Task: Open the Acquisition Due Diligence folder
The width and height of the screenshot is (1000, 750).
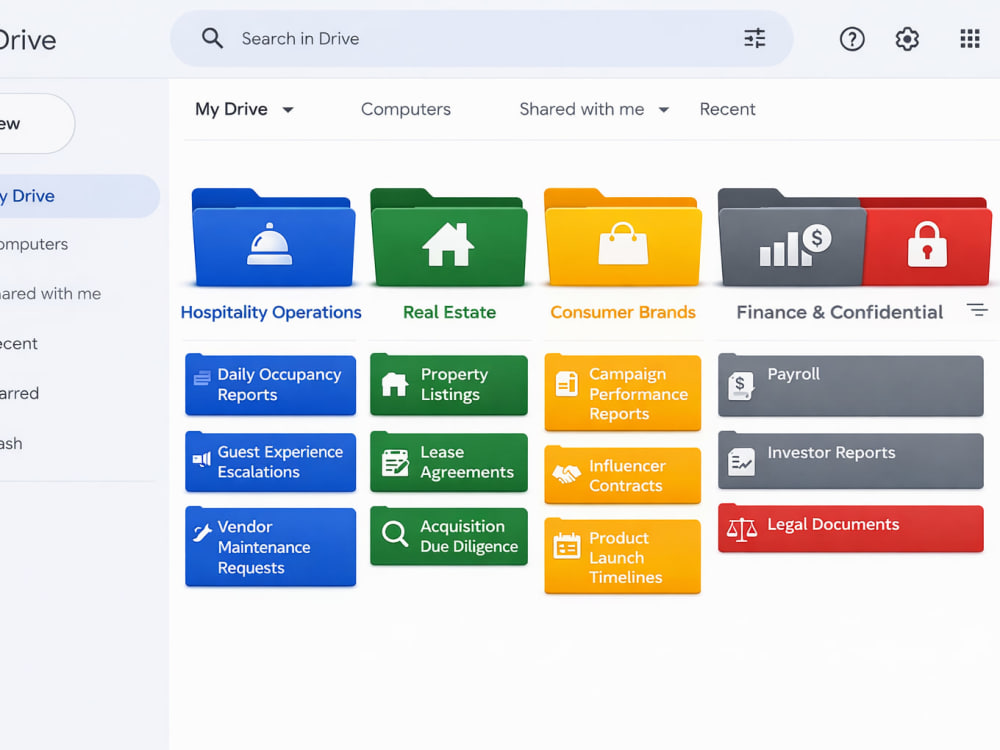Action: point(449,536)
